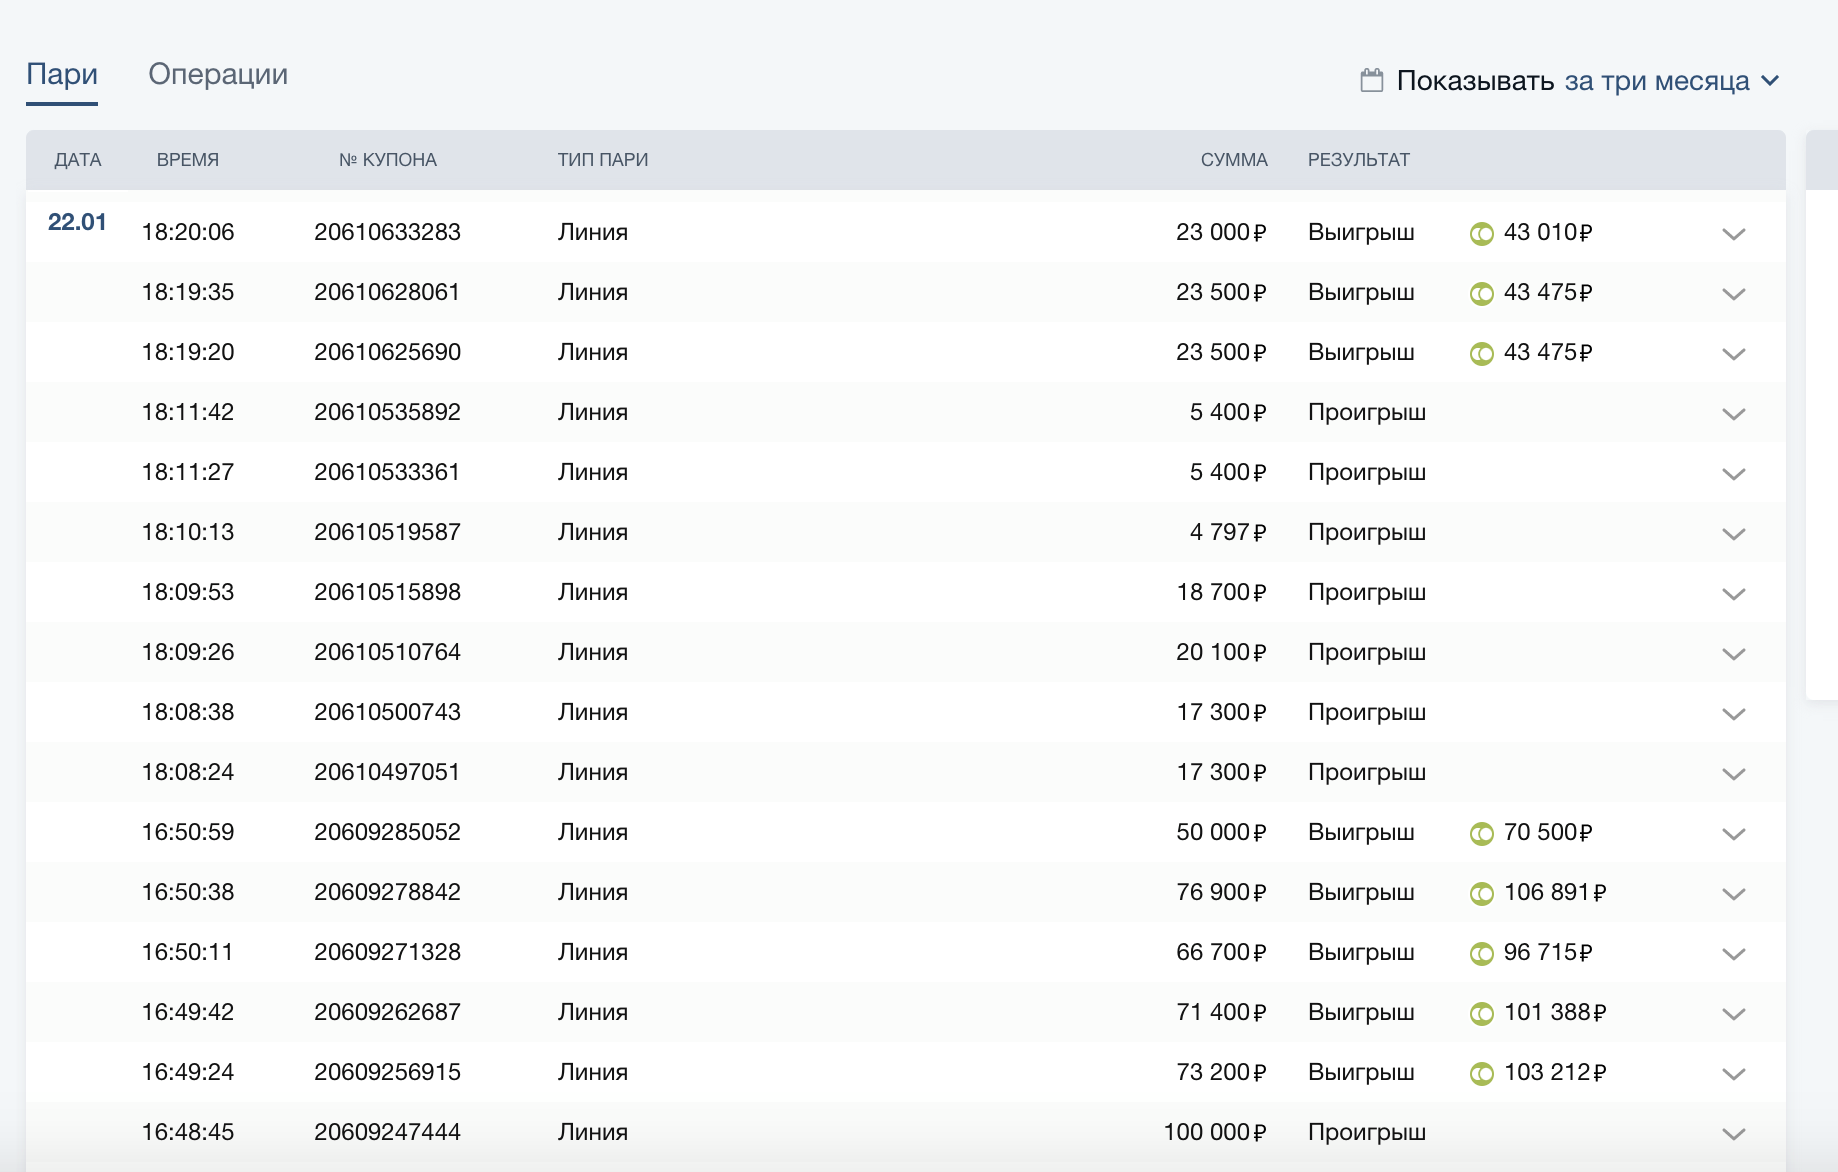Open the за три месяца period dropdown
Image resolution: width=1838 pixels, height=1172 pixels.
(x=1671, y=81)
